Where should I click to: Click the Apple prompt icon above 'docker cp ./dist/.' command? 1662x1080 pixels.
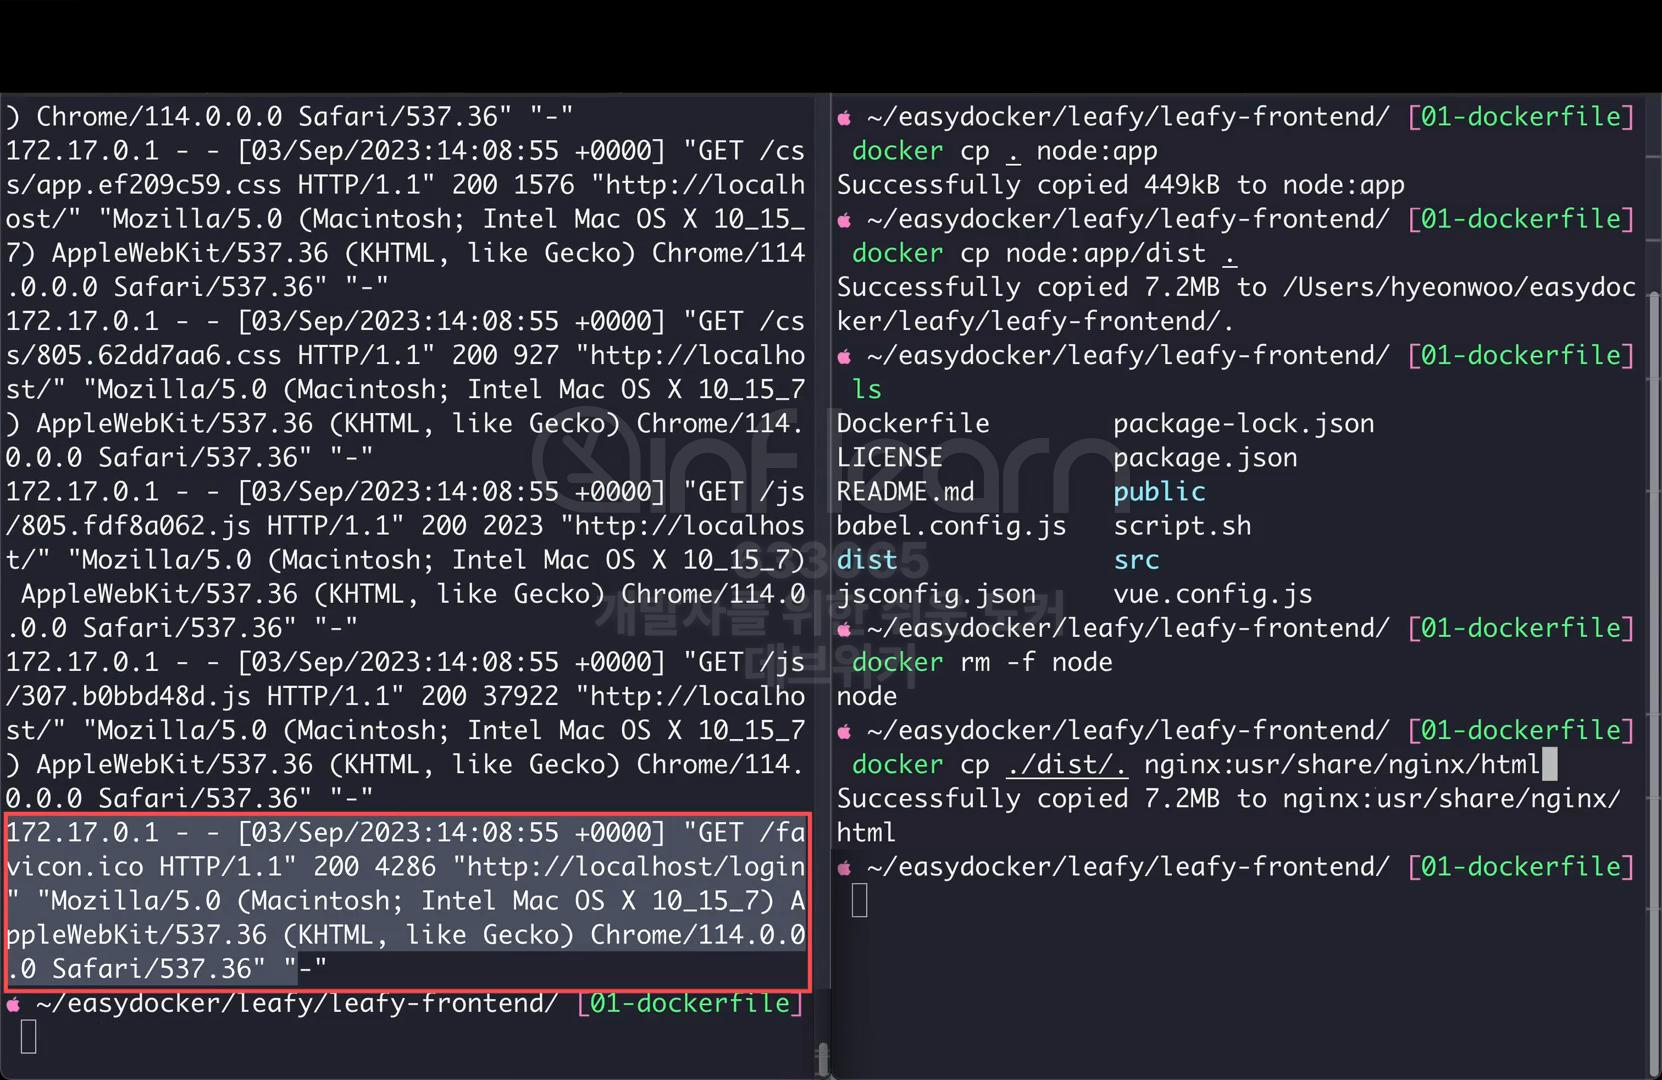(845, 731)
